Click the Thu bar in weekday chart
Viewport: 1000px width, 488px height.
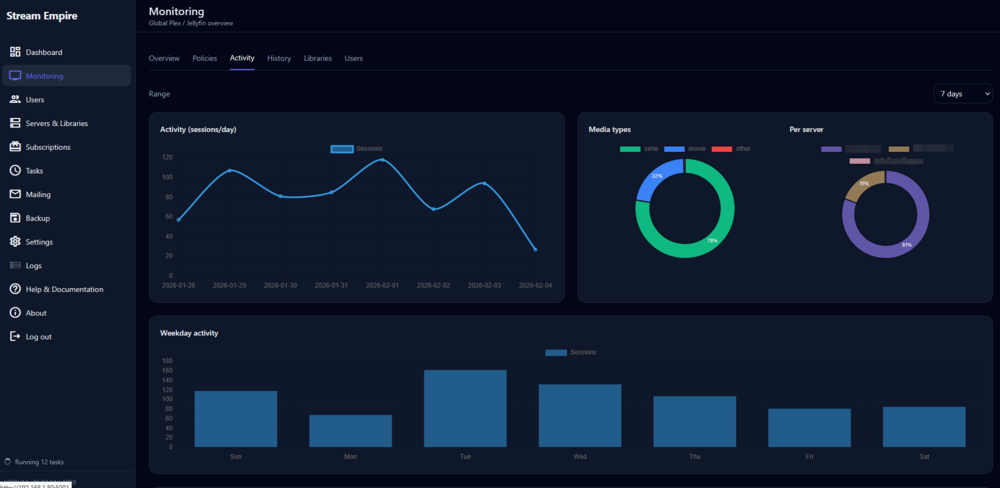pyautogui.click(x=695, y=421)
